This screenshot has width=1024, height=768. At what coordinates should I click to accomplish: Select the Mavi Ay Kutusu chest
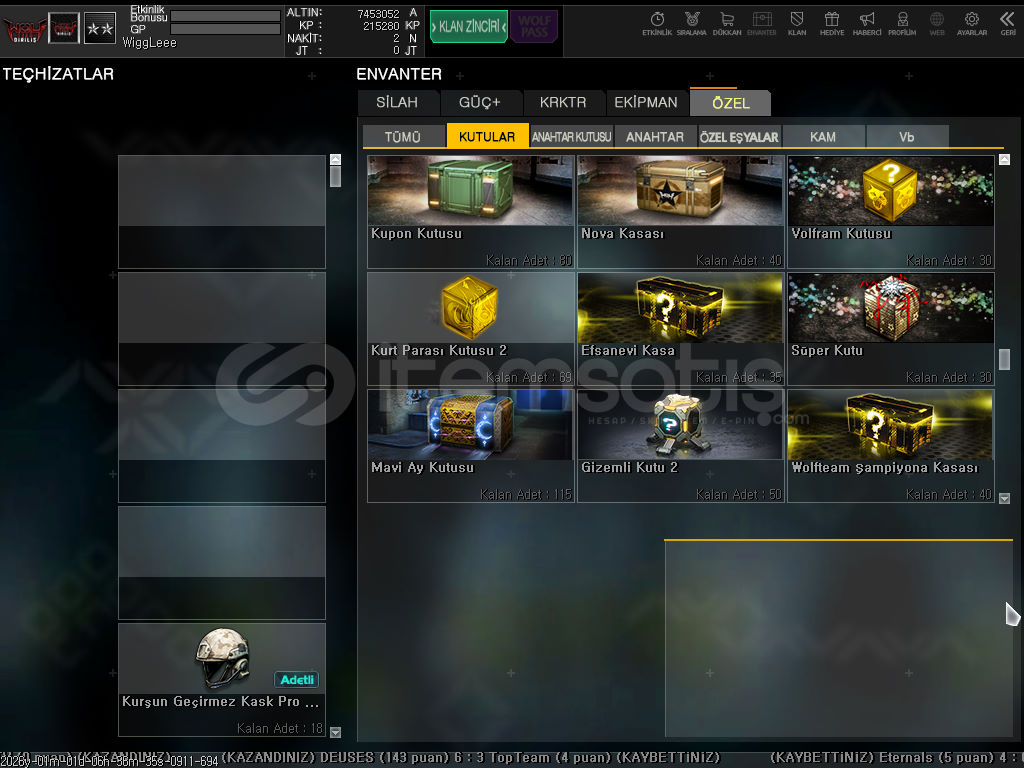point(471,445)
